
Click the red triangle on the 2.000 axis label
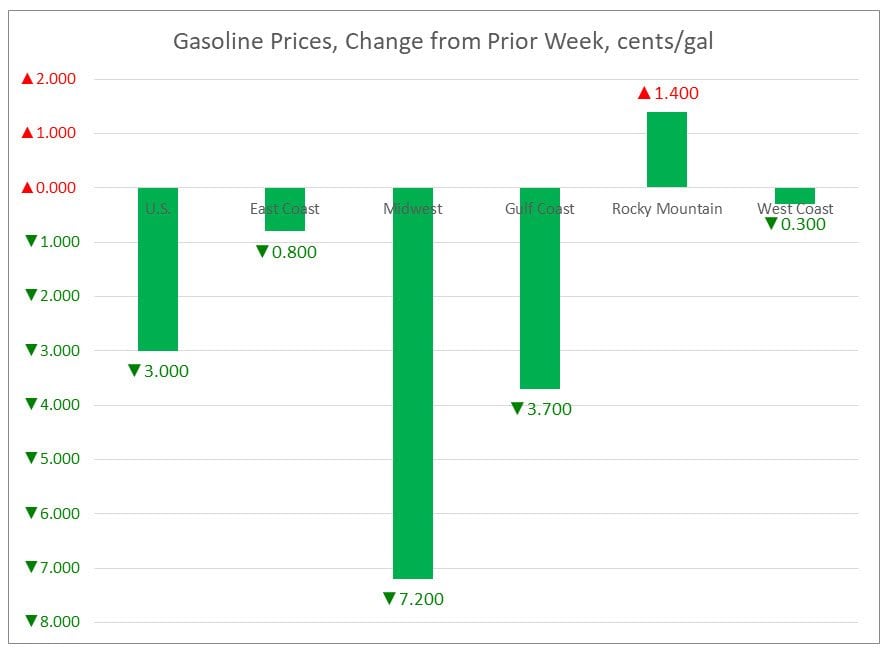pyautogui.click(x=28, y=79)
